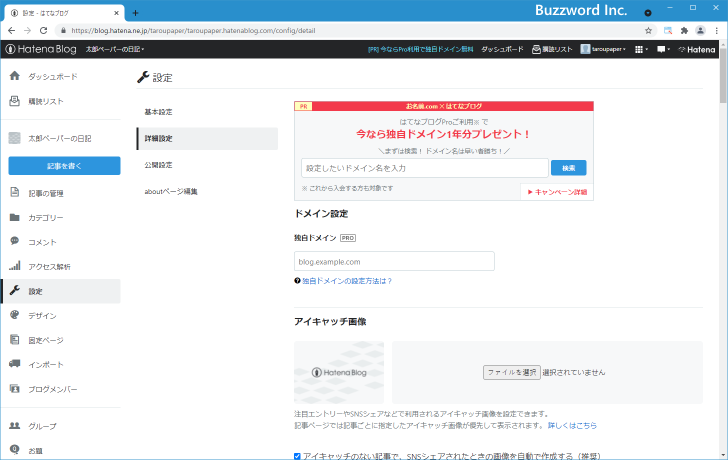728x460 pixels.
Task: Click the コメント speech bubble icon
Action: [x=15, y=241]
